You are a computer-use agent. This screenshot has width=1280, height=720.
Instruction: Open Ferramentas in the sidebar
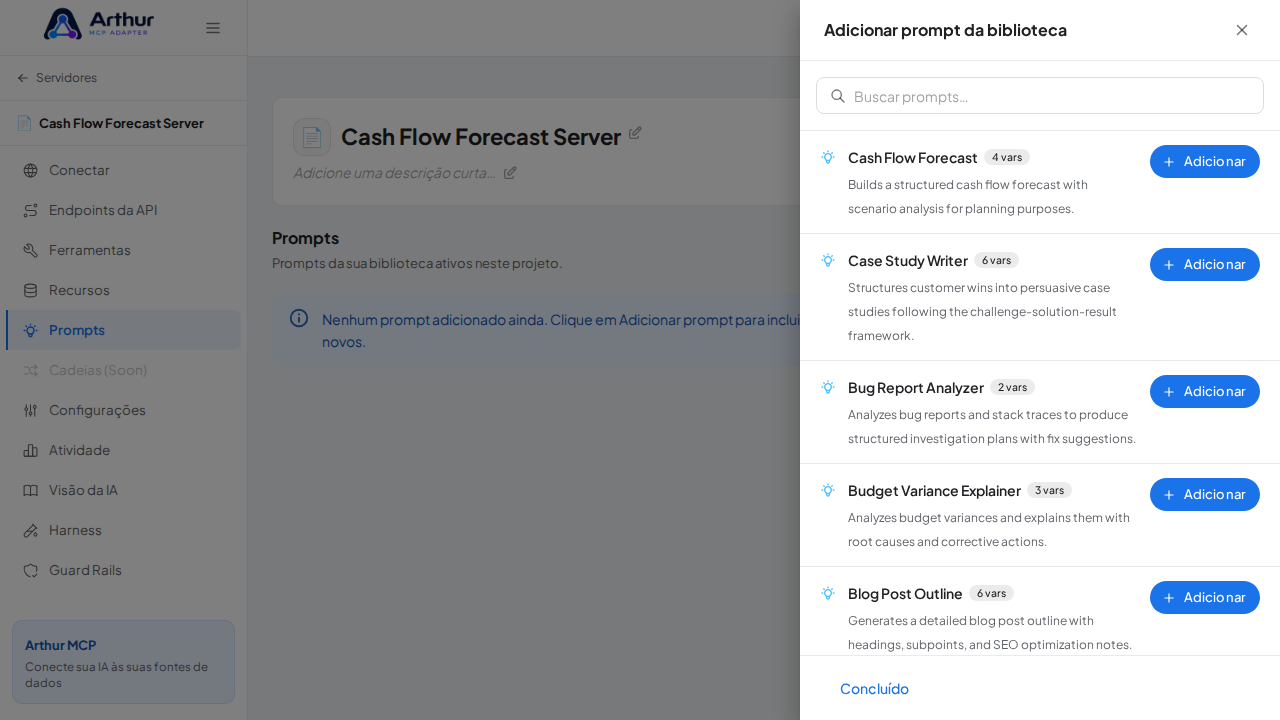click(x=123, y=250)
